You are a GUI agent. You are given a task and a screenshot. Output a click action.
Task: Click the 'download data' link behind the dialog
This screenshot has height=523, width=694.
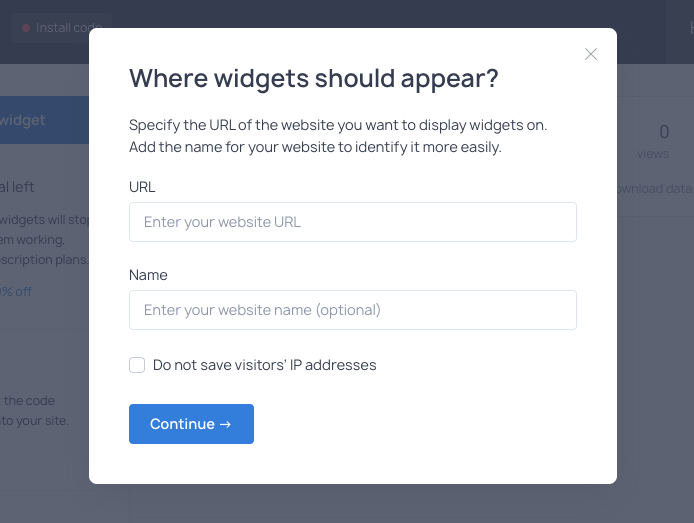click(x=655, y=188)
